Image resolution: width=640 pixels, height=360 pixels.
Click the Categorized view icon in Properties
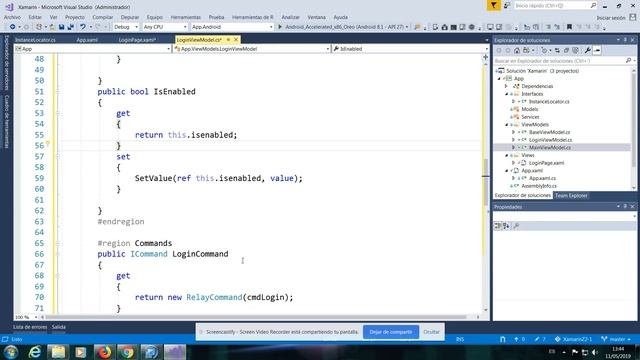[x=498, y=226]
